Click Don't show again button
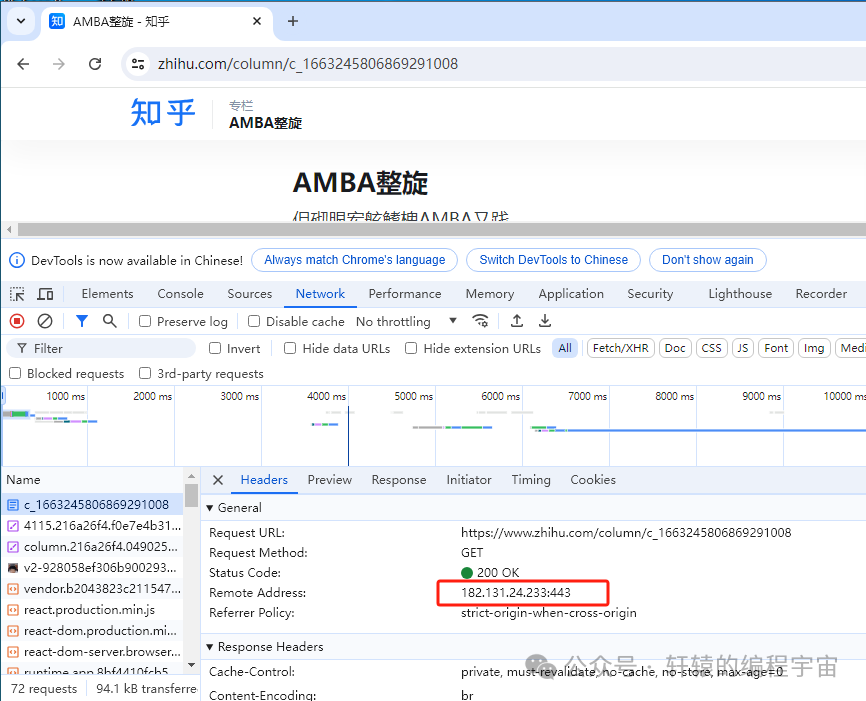This screenshot has width=866, height=701. pos(707,260)
